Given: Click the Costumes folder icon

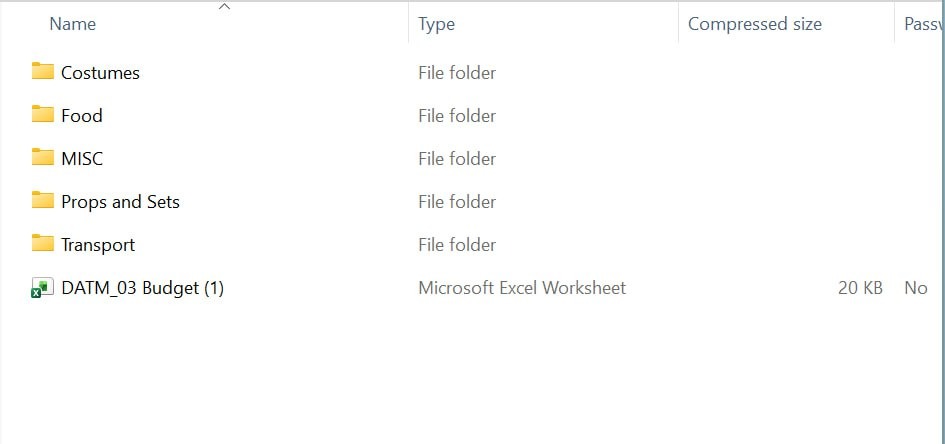Looking at the screenshot, I should pos(42,71).
